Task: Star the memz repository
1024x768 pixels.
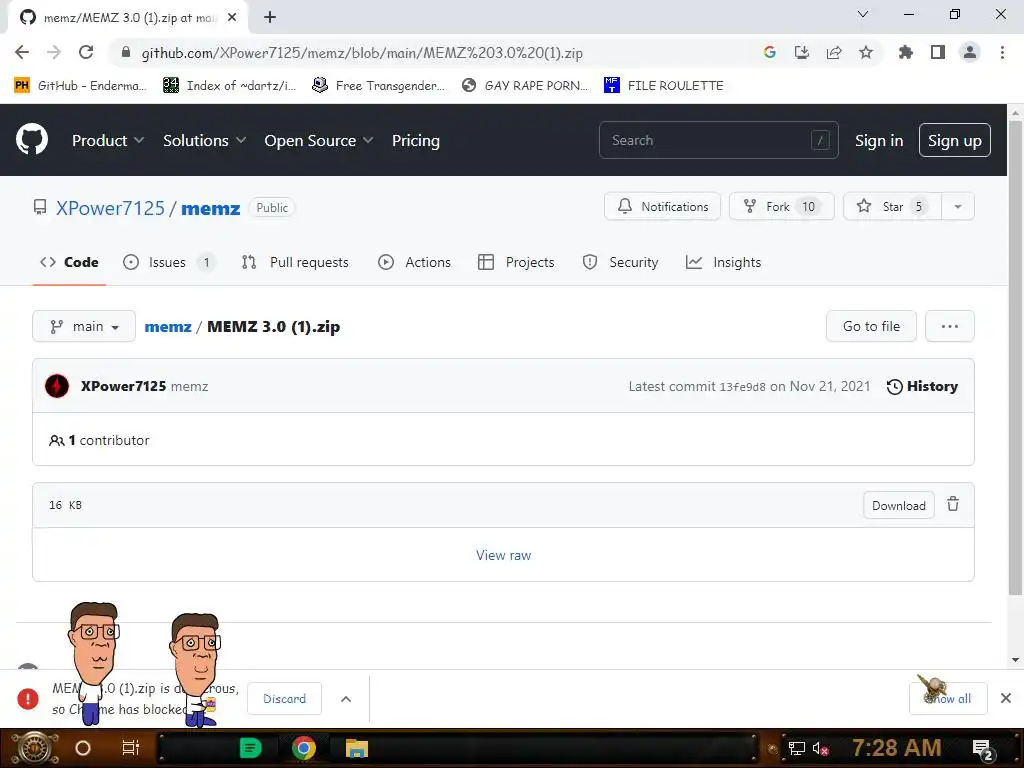Action: click(x=892, y=206)
